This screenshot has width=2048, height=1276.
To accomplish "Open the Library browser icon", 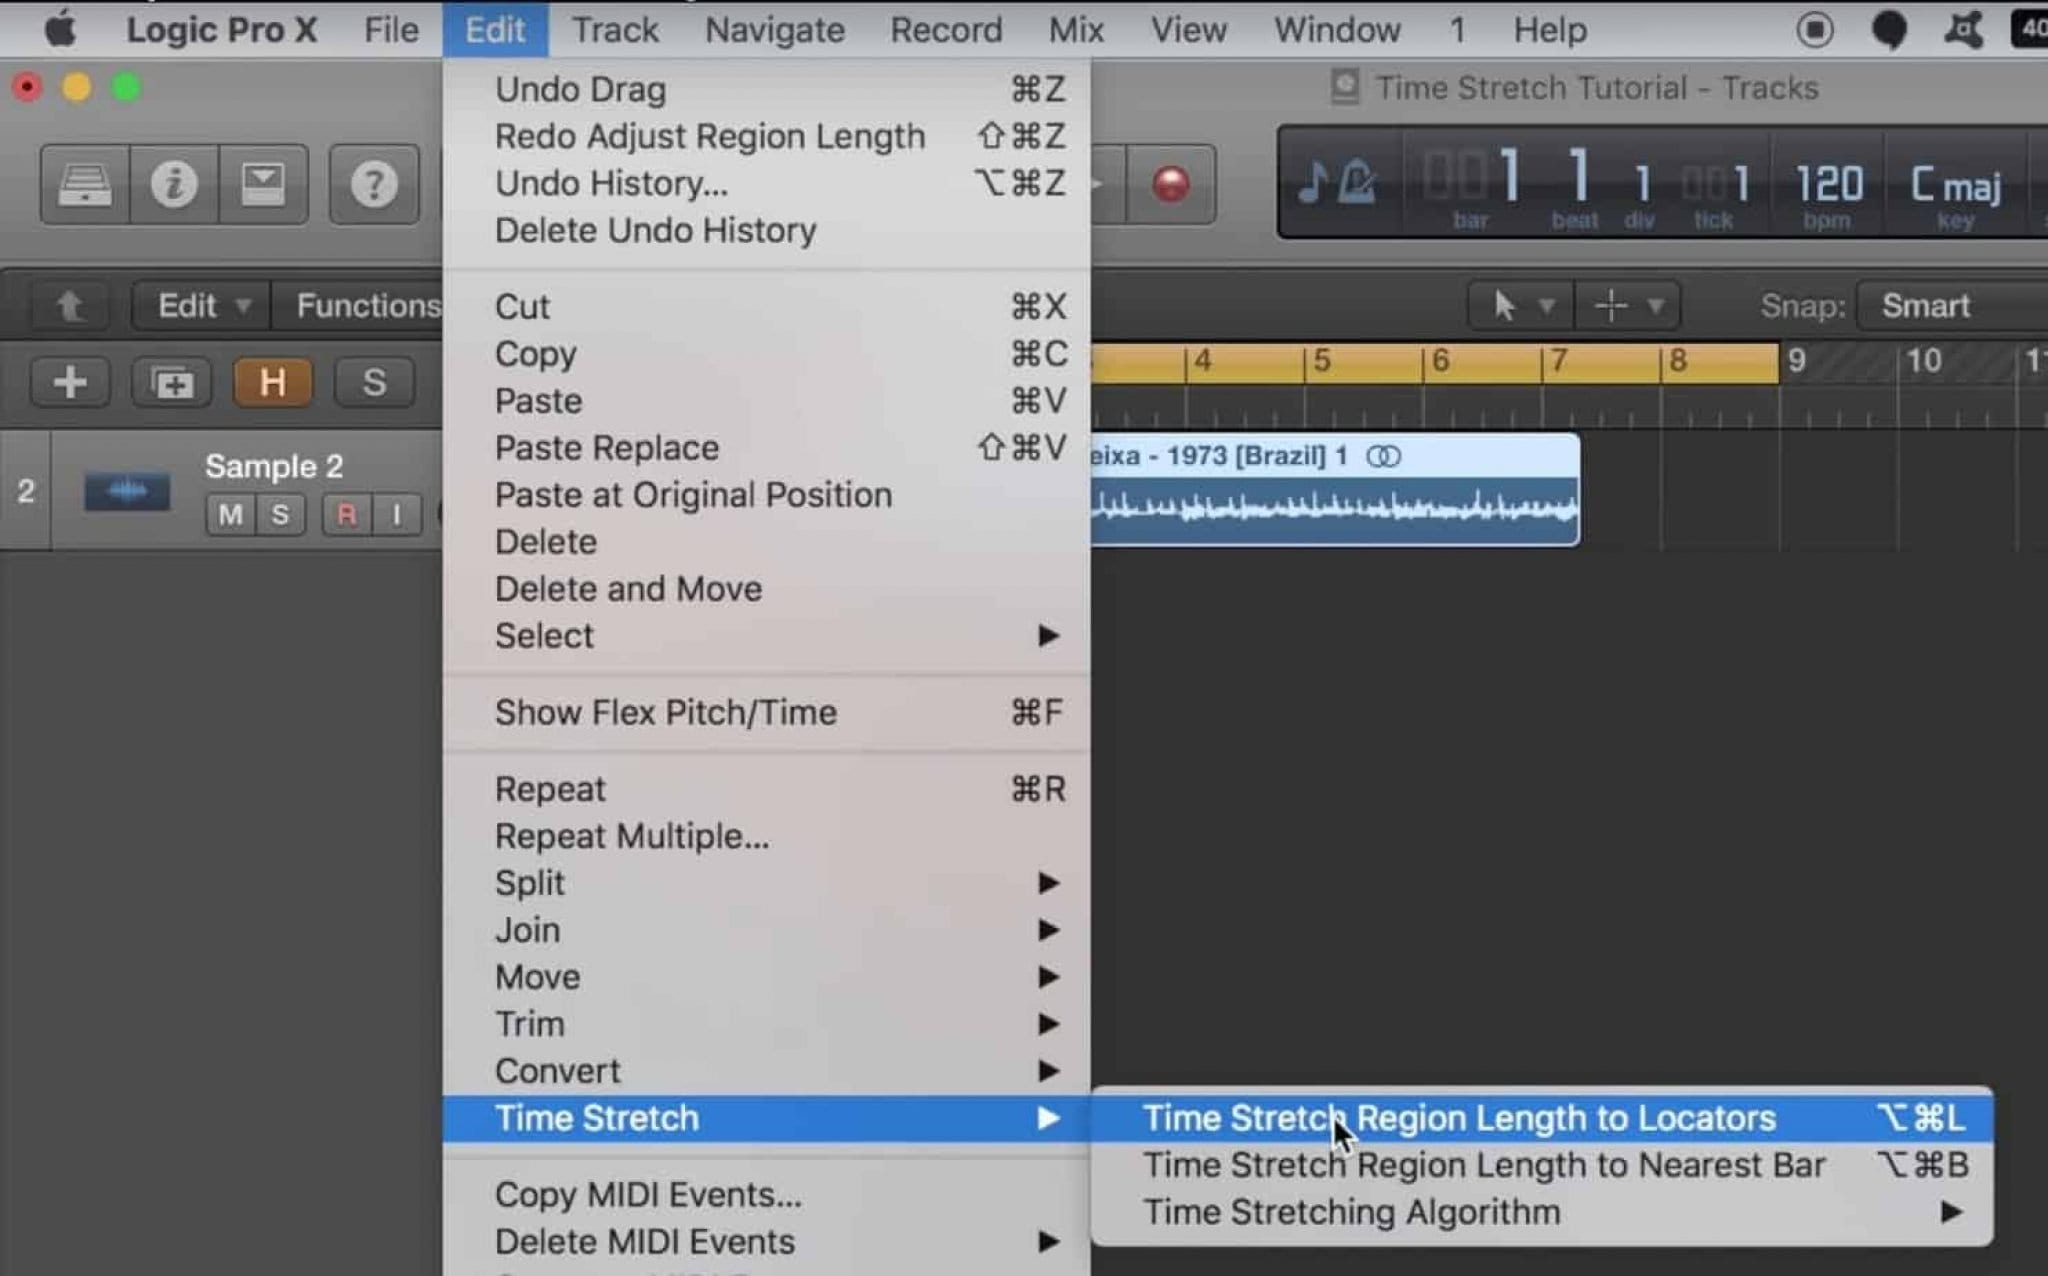I will tap(83, 184).
